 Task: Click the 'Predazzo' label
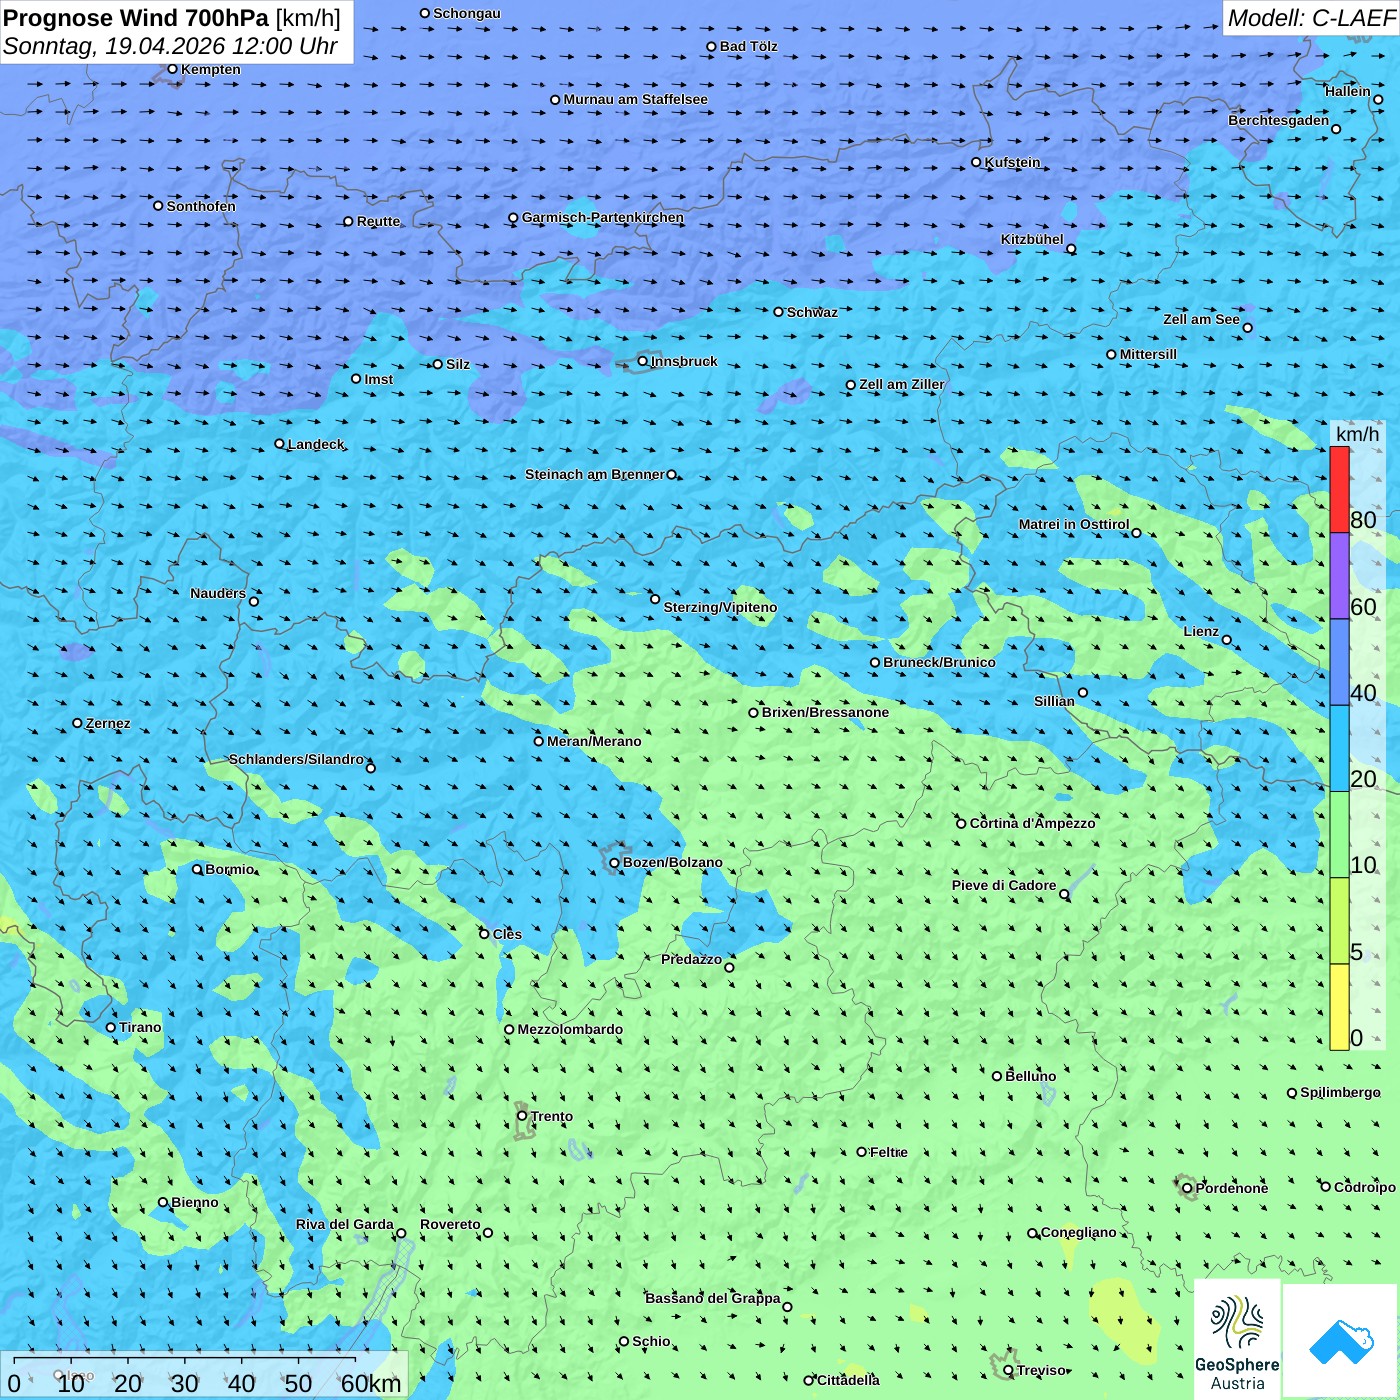tap(692, 959)
